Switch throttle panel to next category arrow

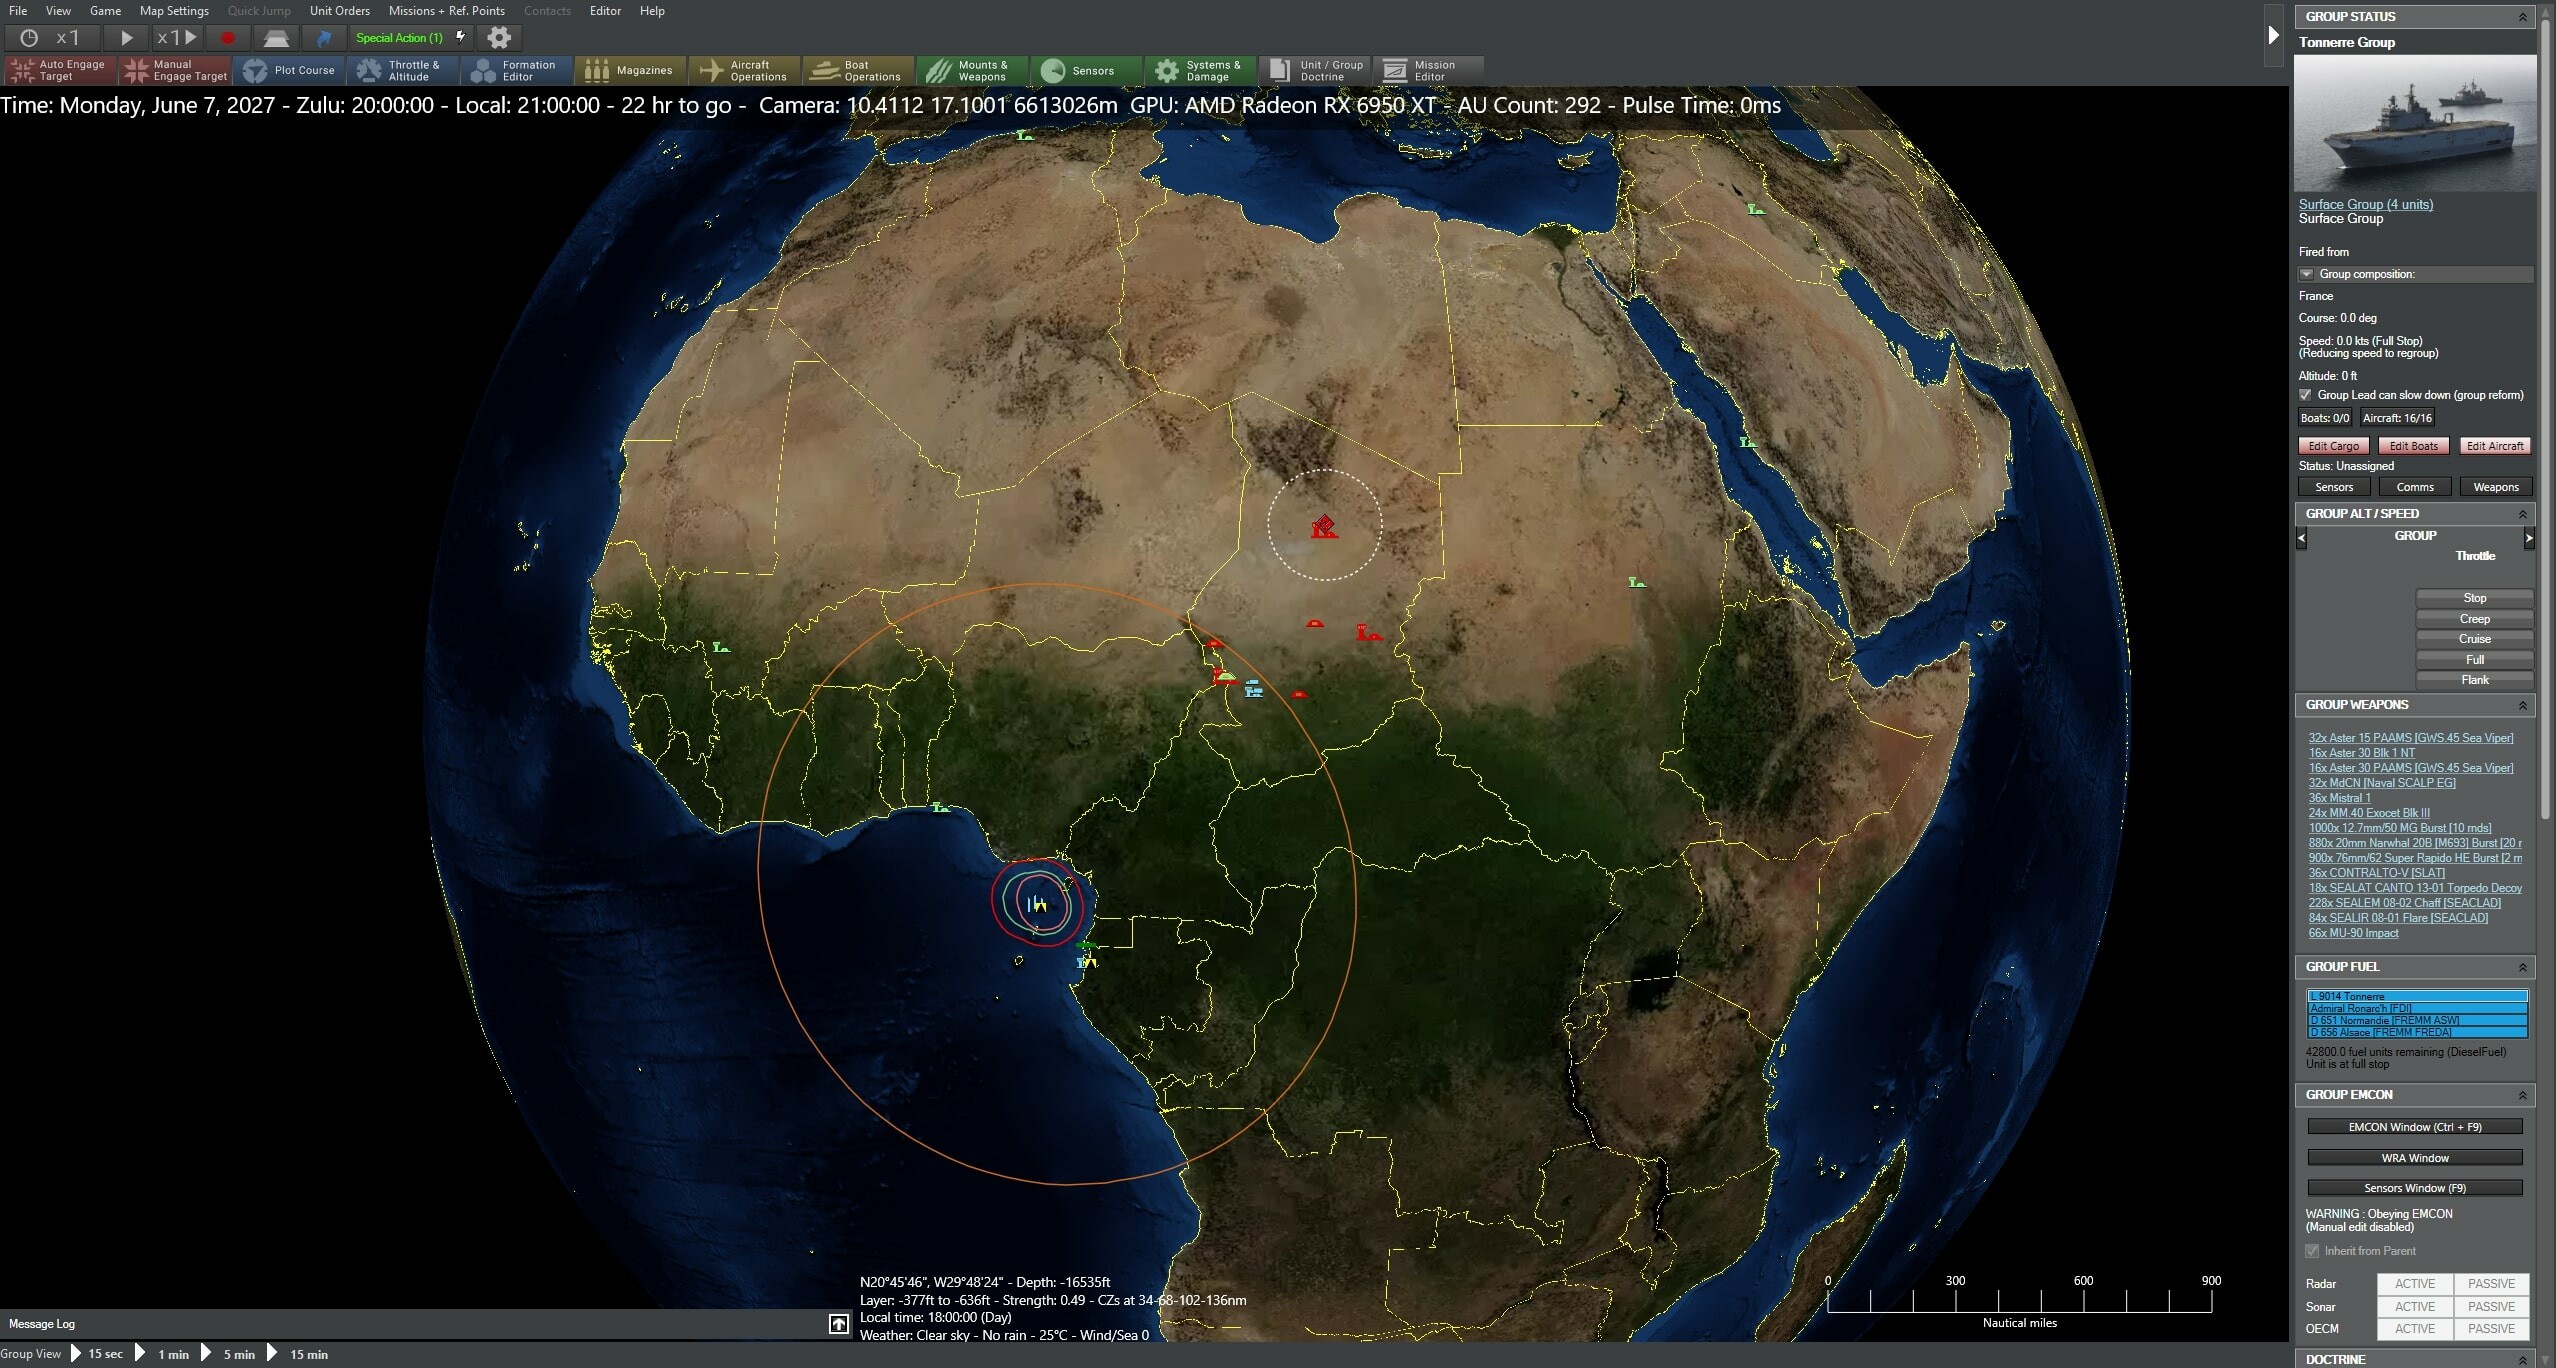2529,538
